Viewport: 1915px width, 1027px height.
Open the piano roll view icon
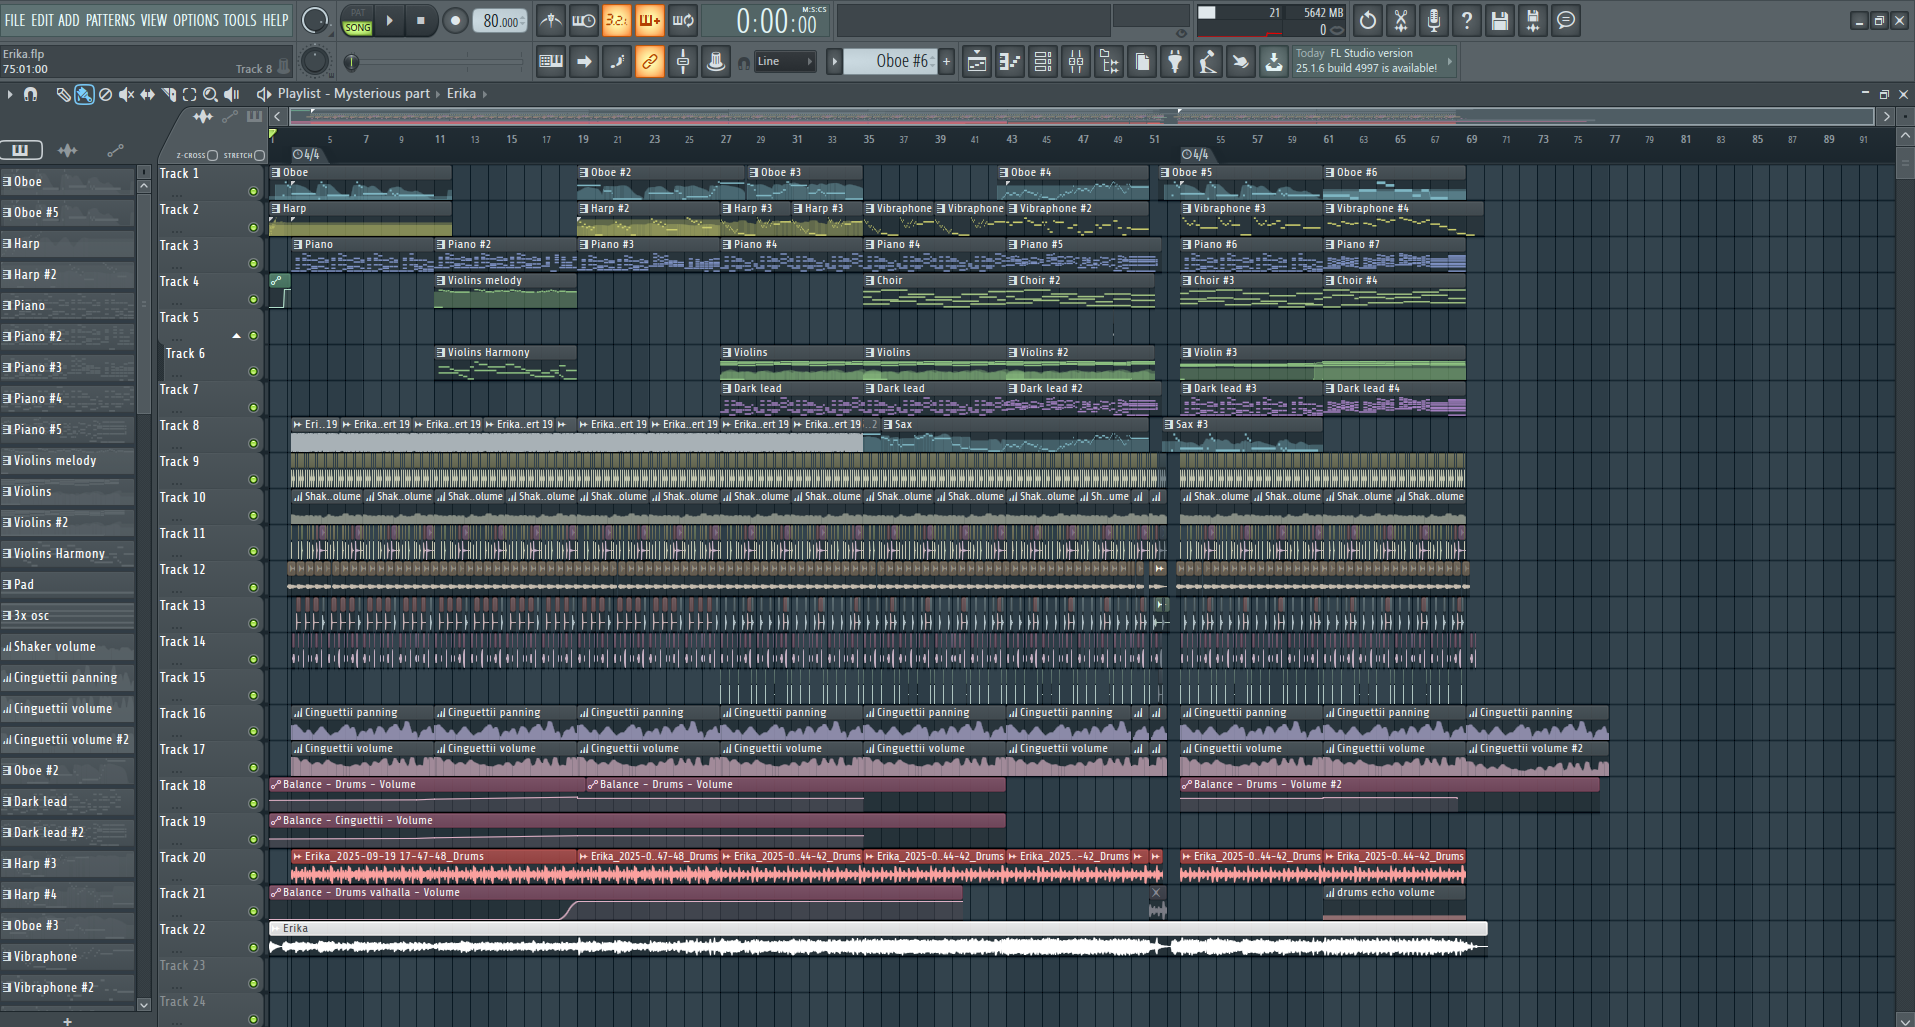click(x=1010, y=62)
